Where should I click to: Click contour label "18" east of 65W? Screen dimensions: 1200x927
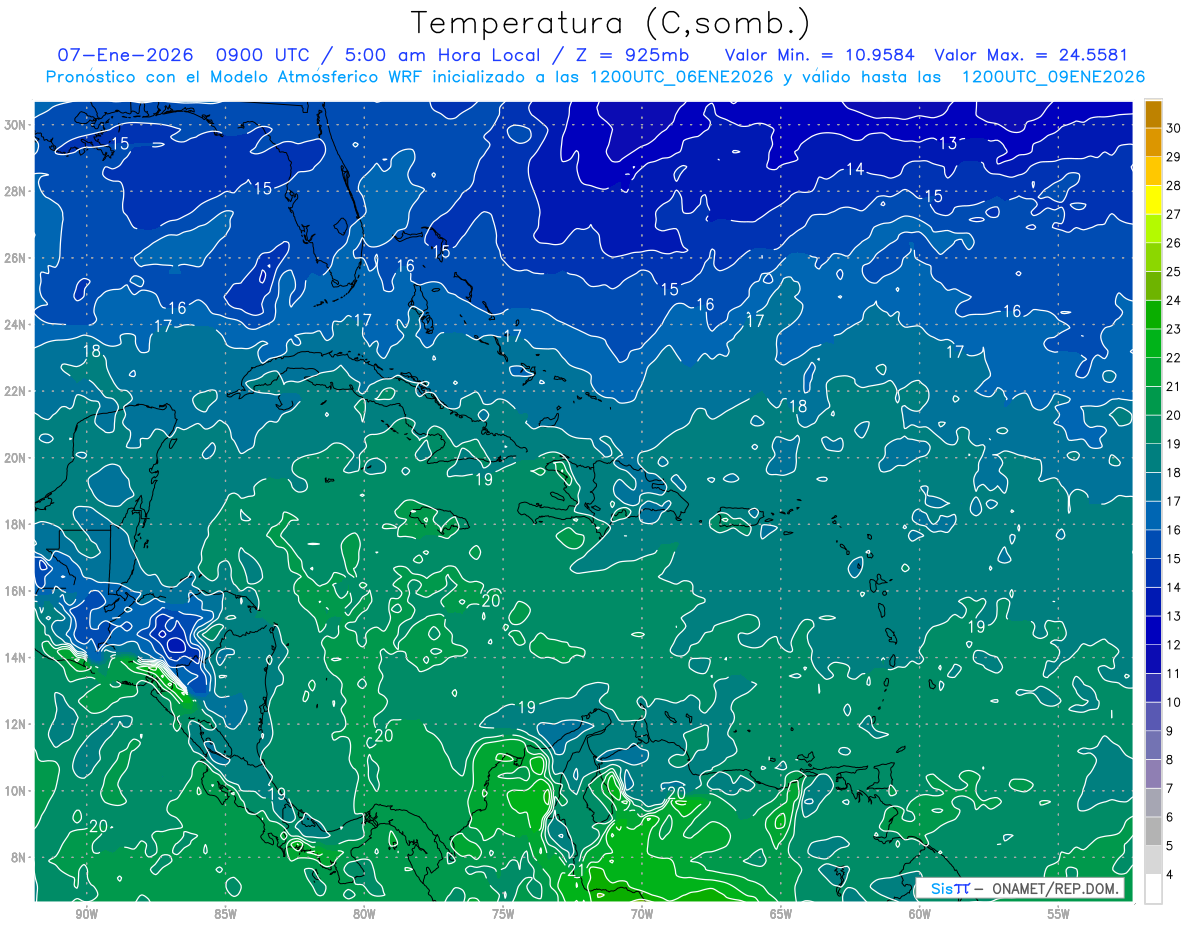(798, 406)
